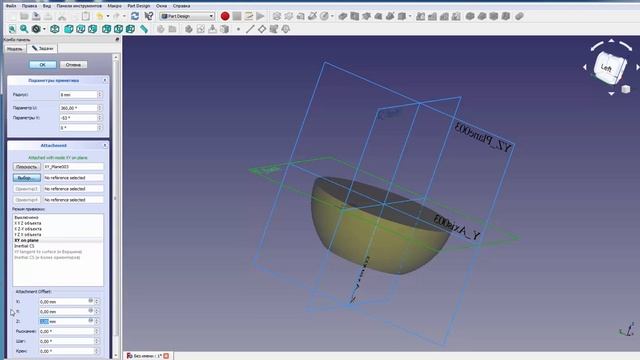Click the Attachment Offset X stepper
The width and height of the screenshot is (640, 360).
[x=97, y=301]
